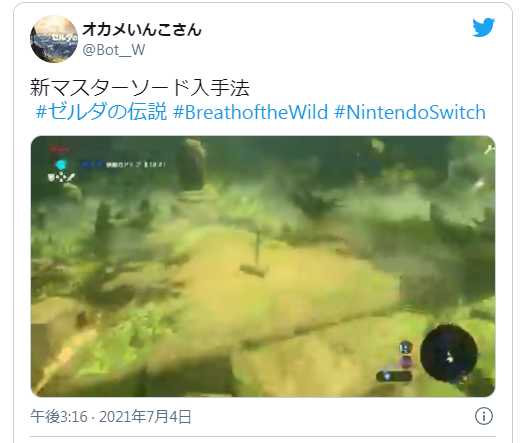Open the オカメいんこさん profile avatar
This screenshot has width=525, height=443.
coord(54,39)
